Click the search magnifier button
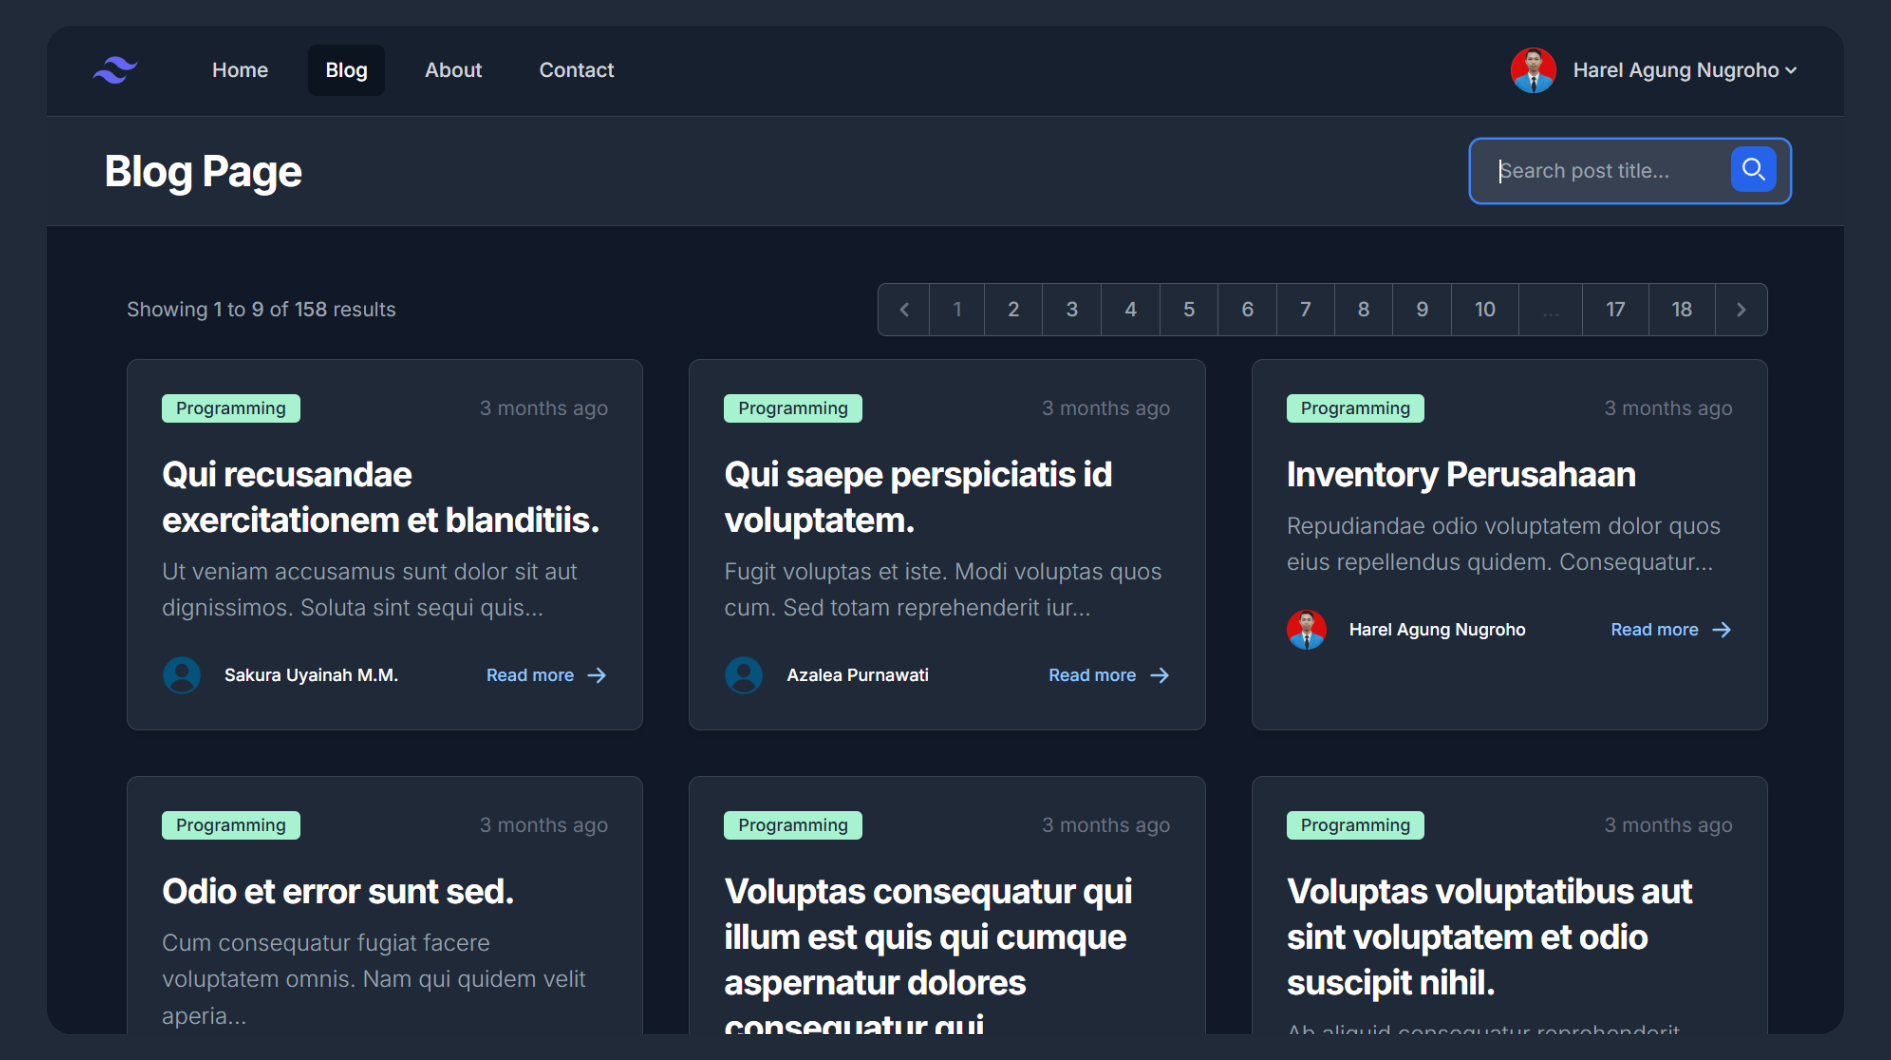 pyautogui.click(x=1753, y=170)
